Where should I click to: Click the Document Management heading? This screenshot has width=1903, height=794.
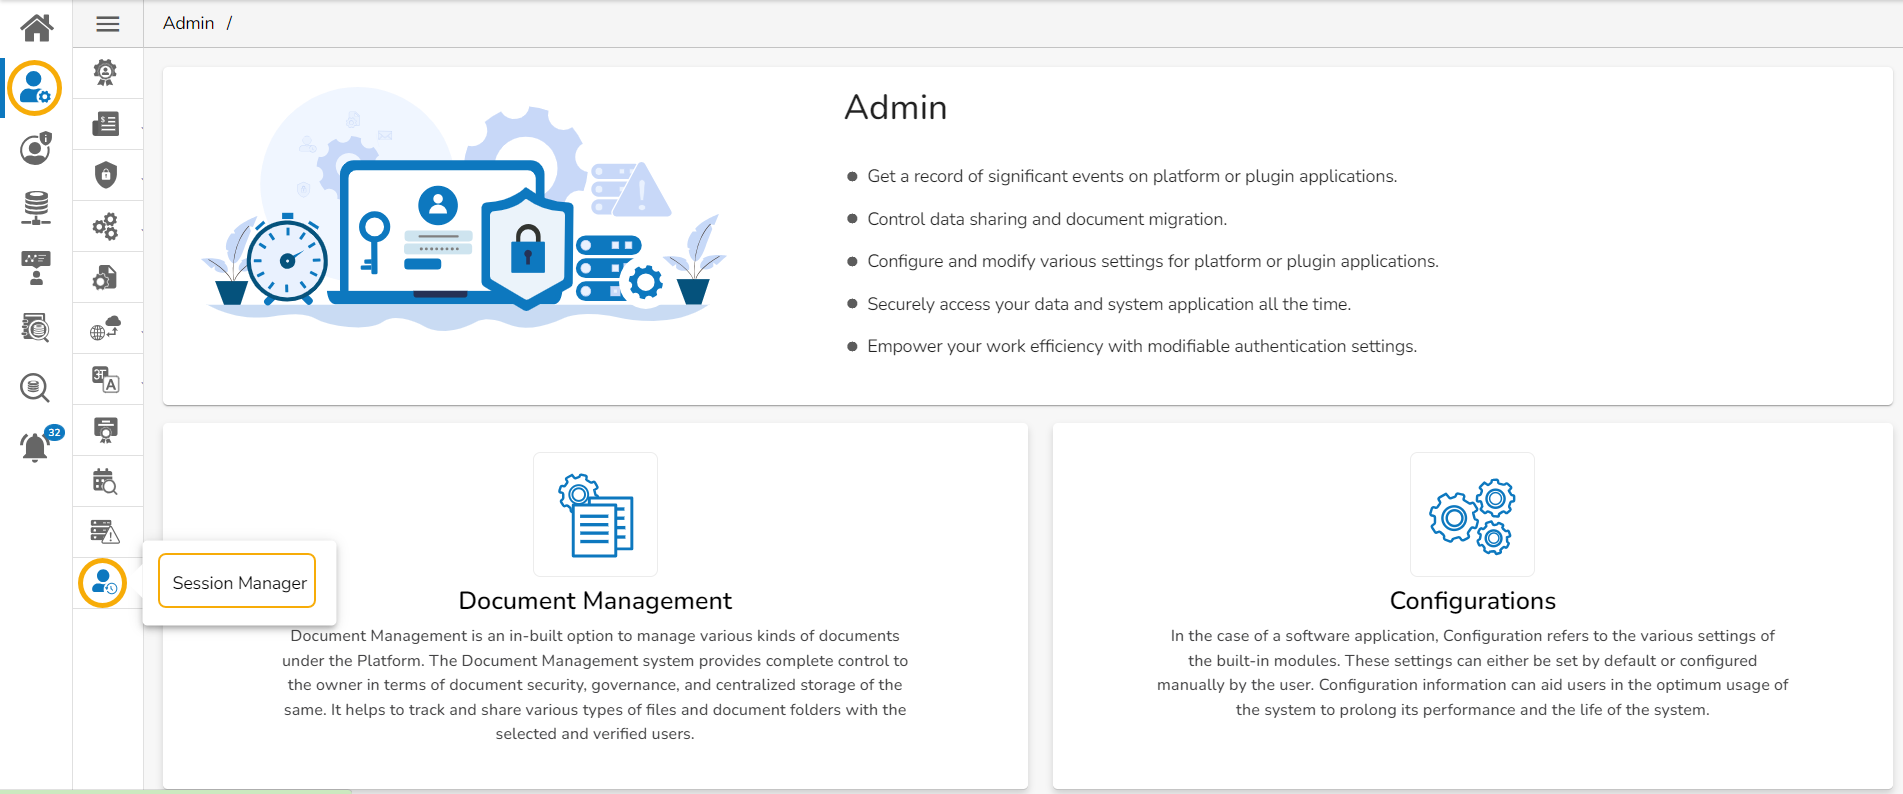(595, 601)
